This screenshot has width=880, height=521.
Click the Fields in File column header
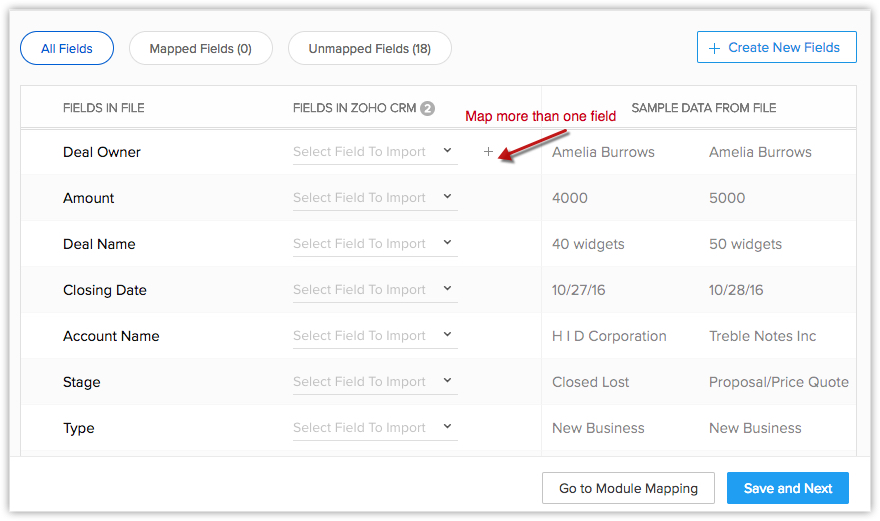(x=103, y=108)
